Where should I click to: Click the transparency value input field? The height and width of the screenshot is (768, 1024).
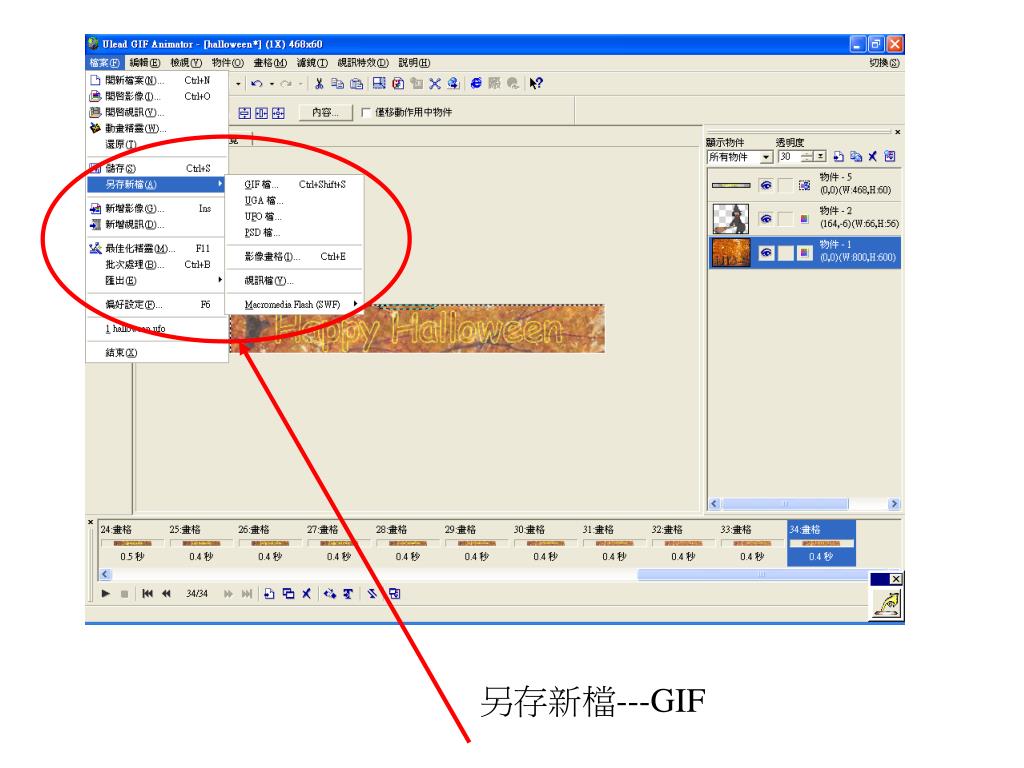click(x=790, y=157)
